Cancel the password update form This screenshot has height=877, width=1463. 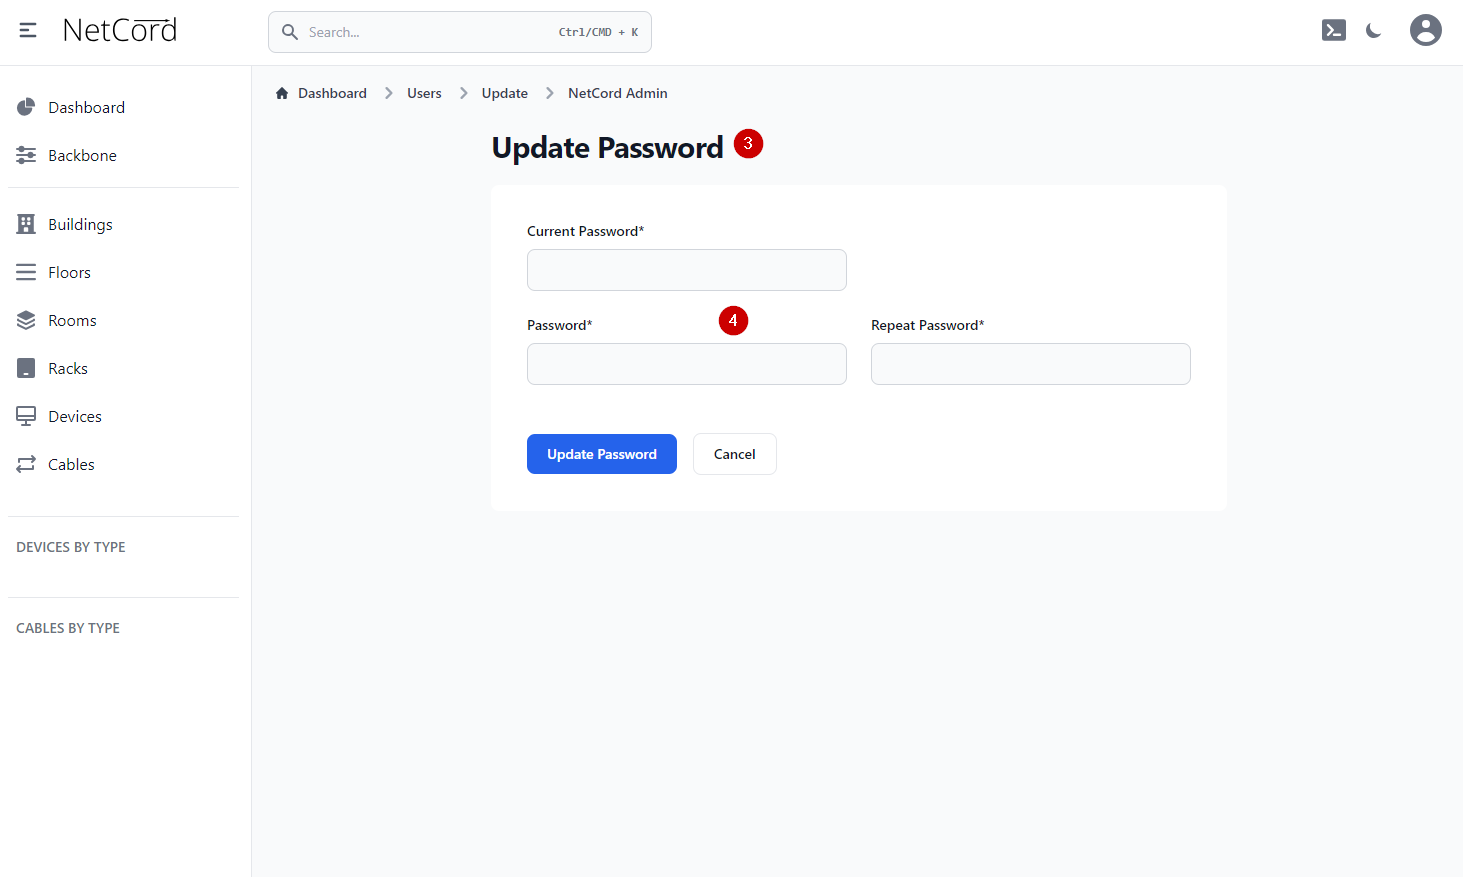click(x=734, y=454)
